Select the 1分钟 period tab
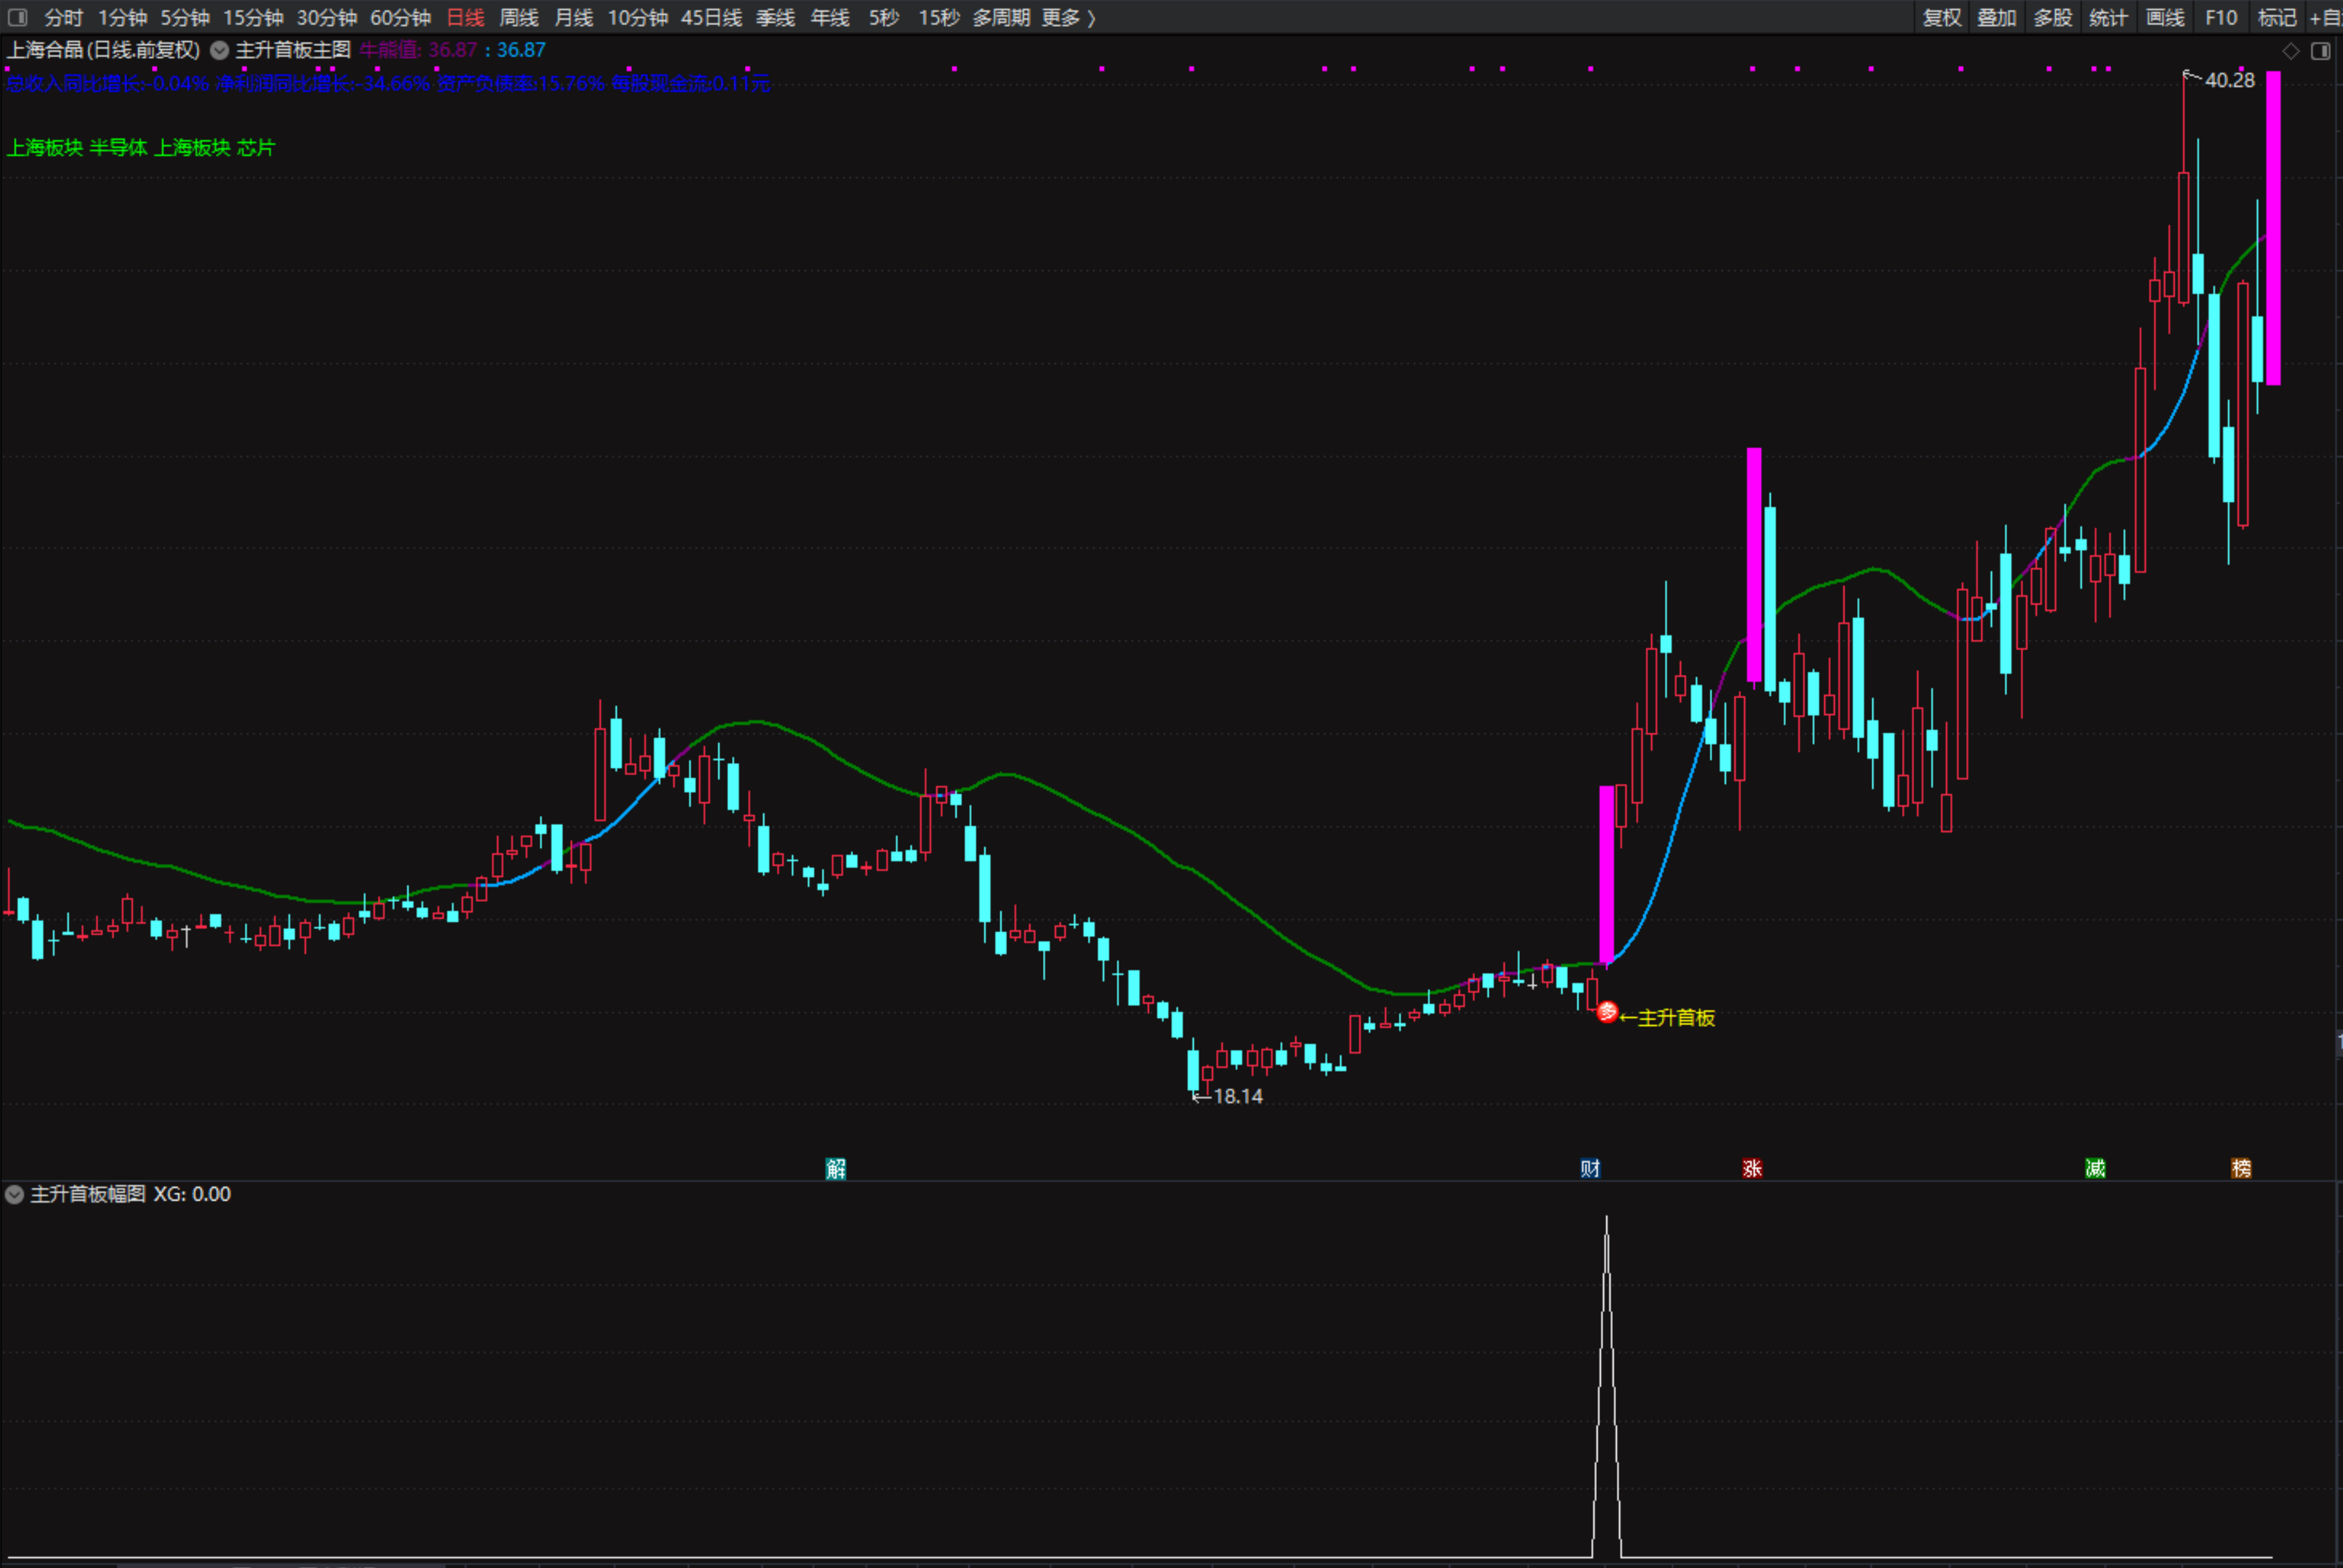Screen dimensions: 2343x1568 pos(122,18)
